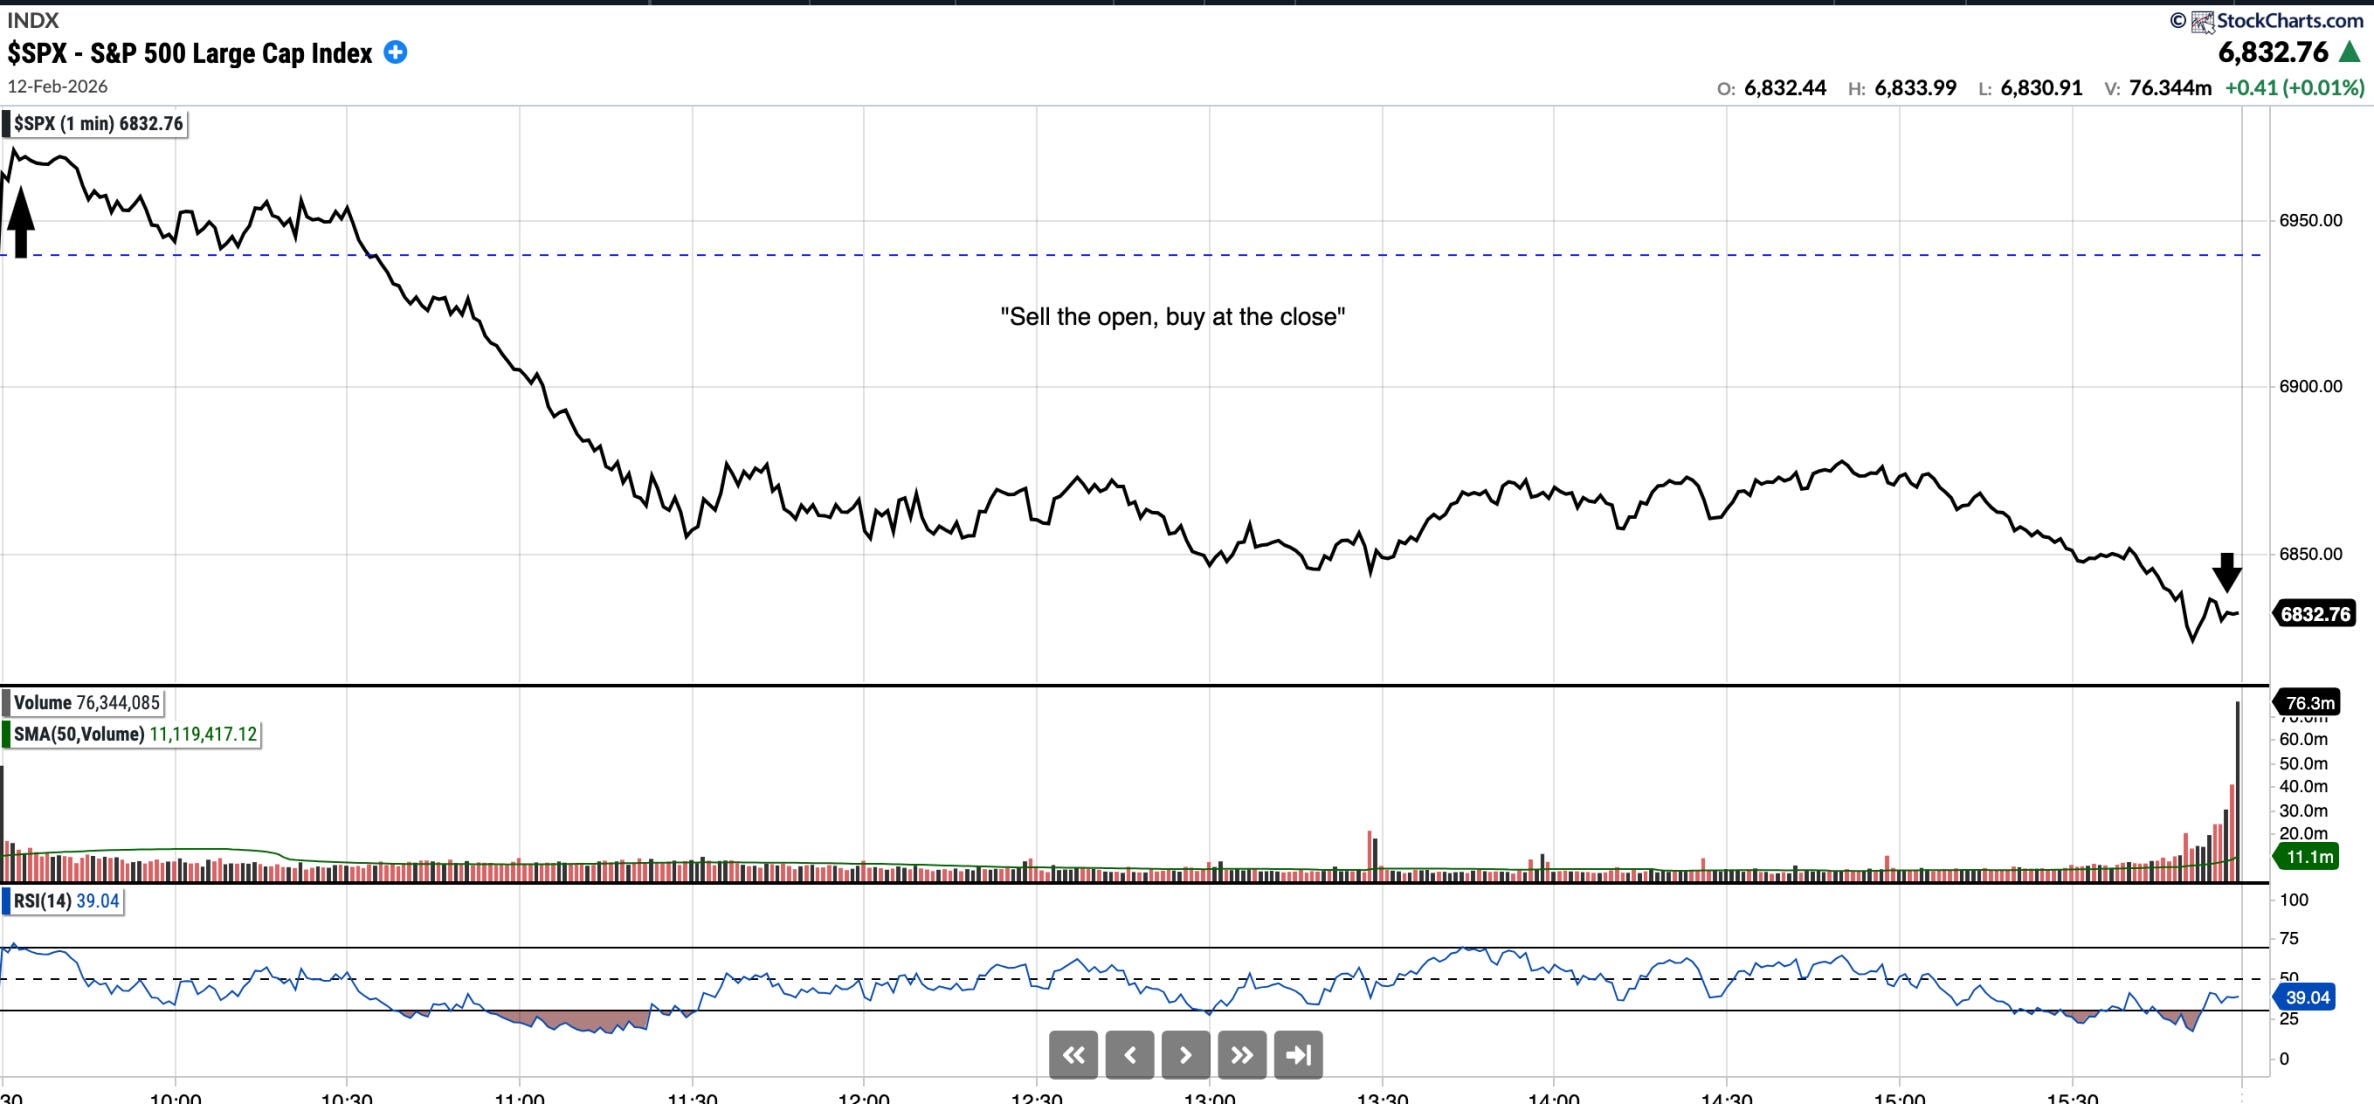Step forward one period with right chevron

(x=1186, y=1055)
